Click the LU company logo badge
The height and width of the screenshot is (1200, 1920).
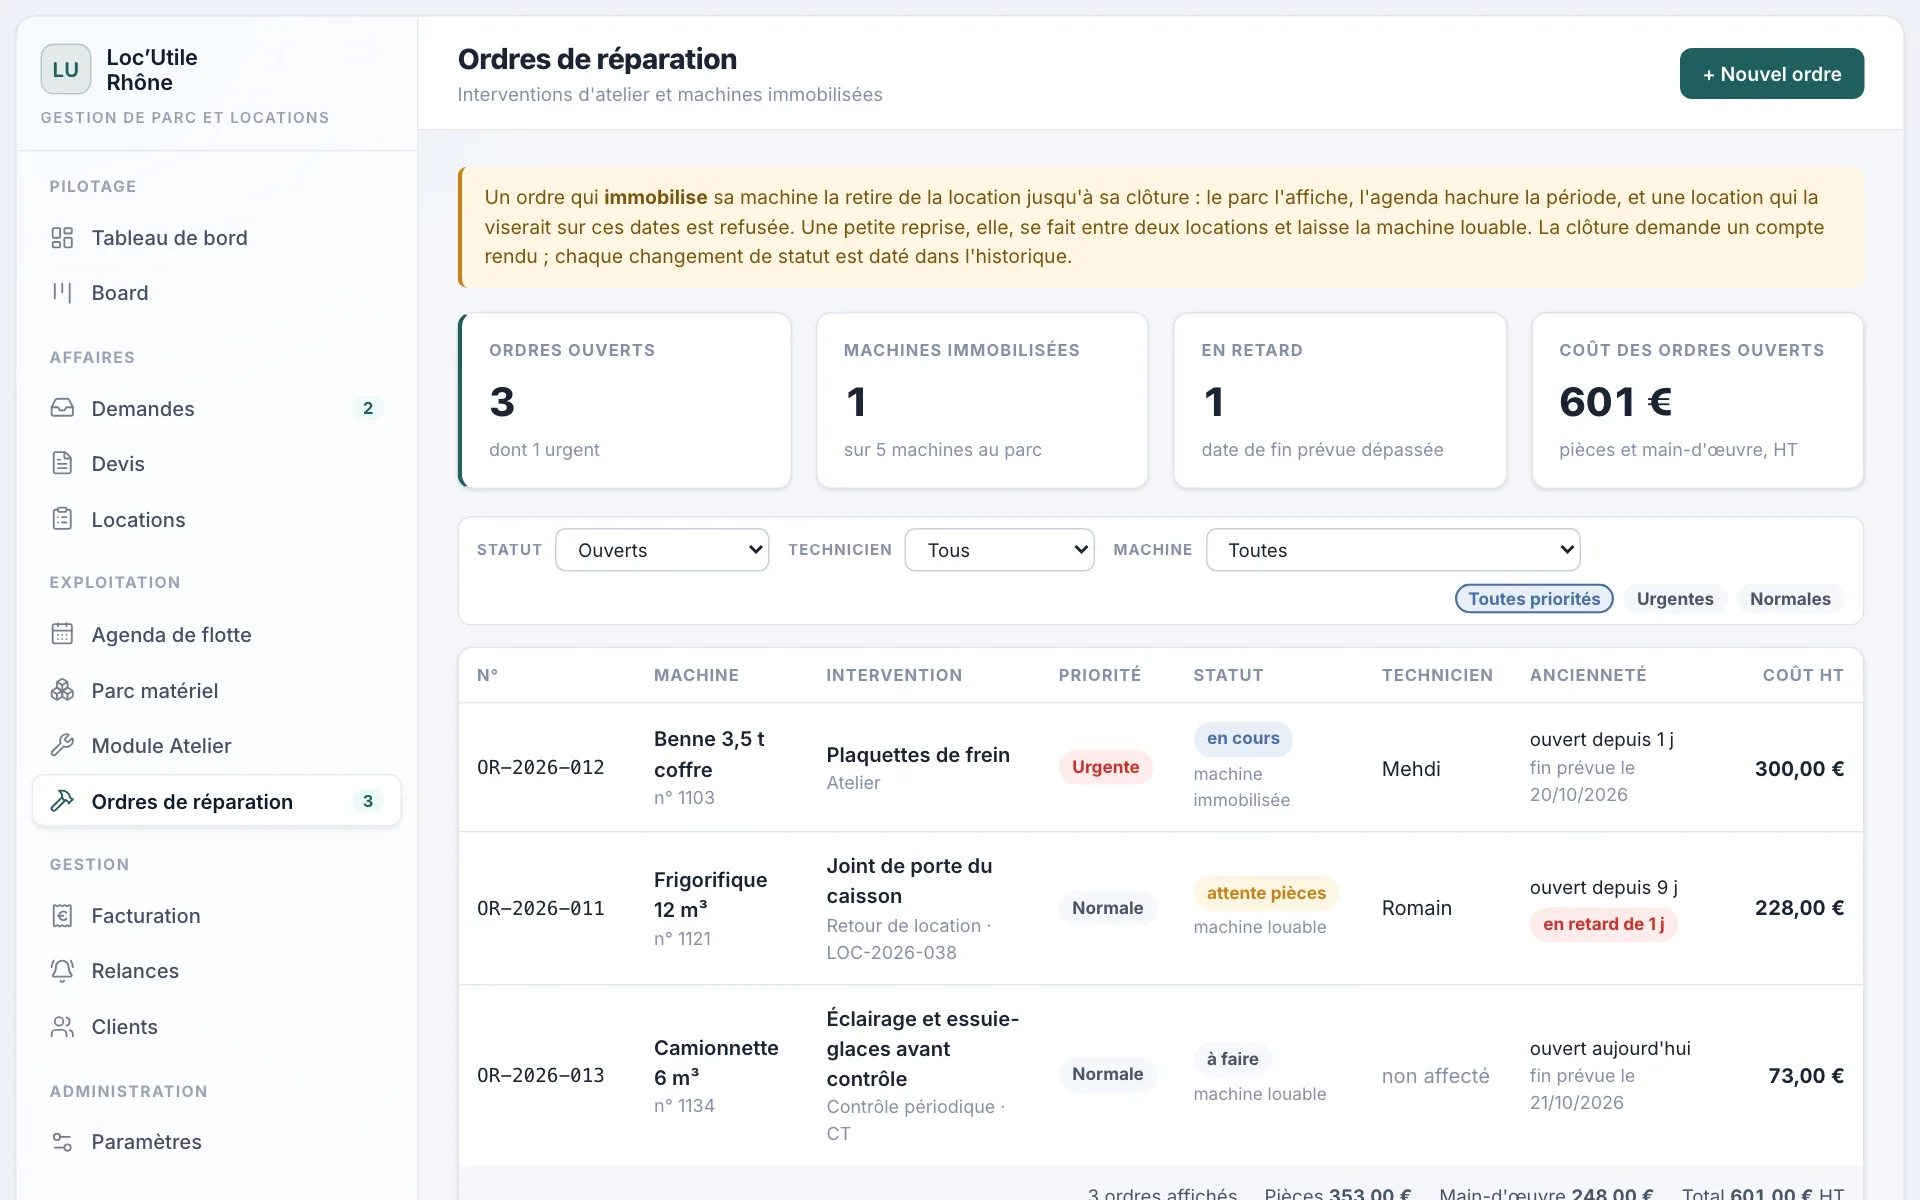(x=66, y=69)
